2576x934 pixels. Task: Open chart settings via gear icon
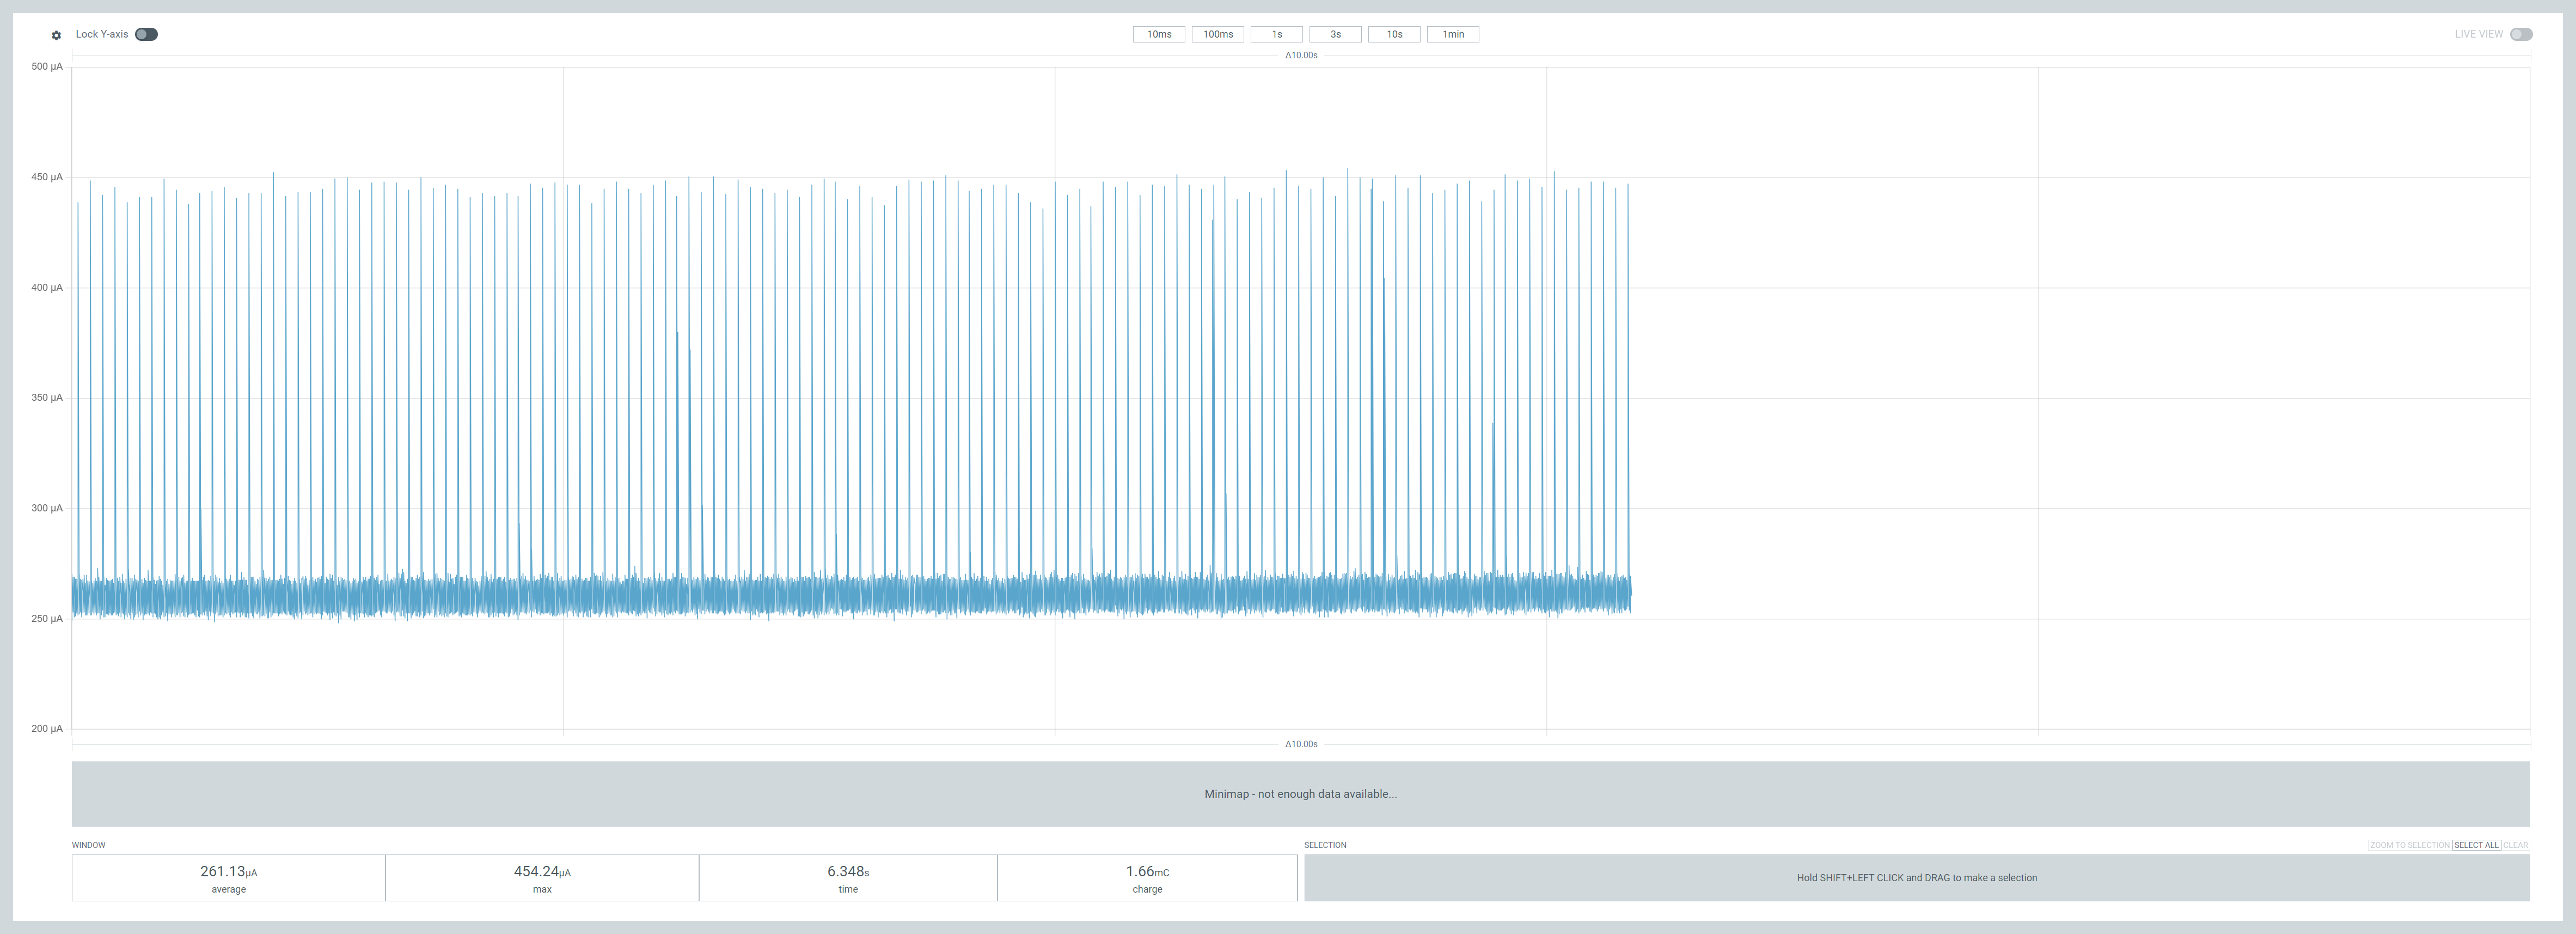(x=56, y=35)
